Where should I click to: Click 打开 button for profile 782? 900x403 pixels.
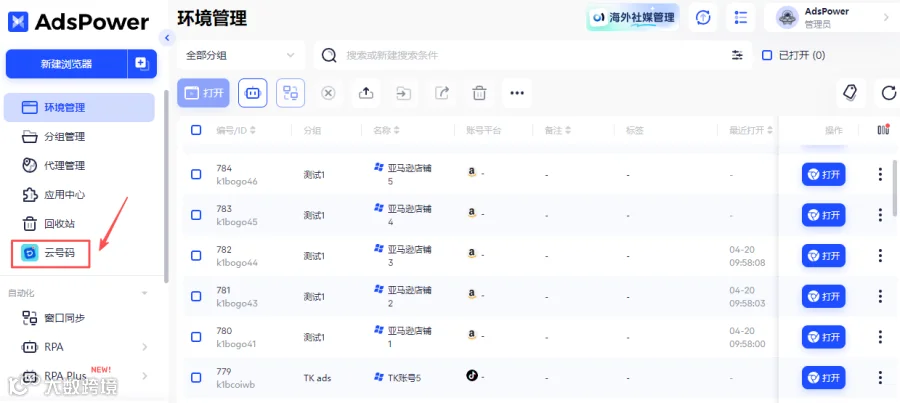tap(824, 255)
